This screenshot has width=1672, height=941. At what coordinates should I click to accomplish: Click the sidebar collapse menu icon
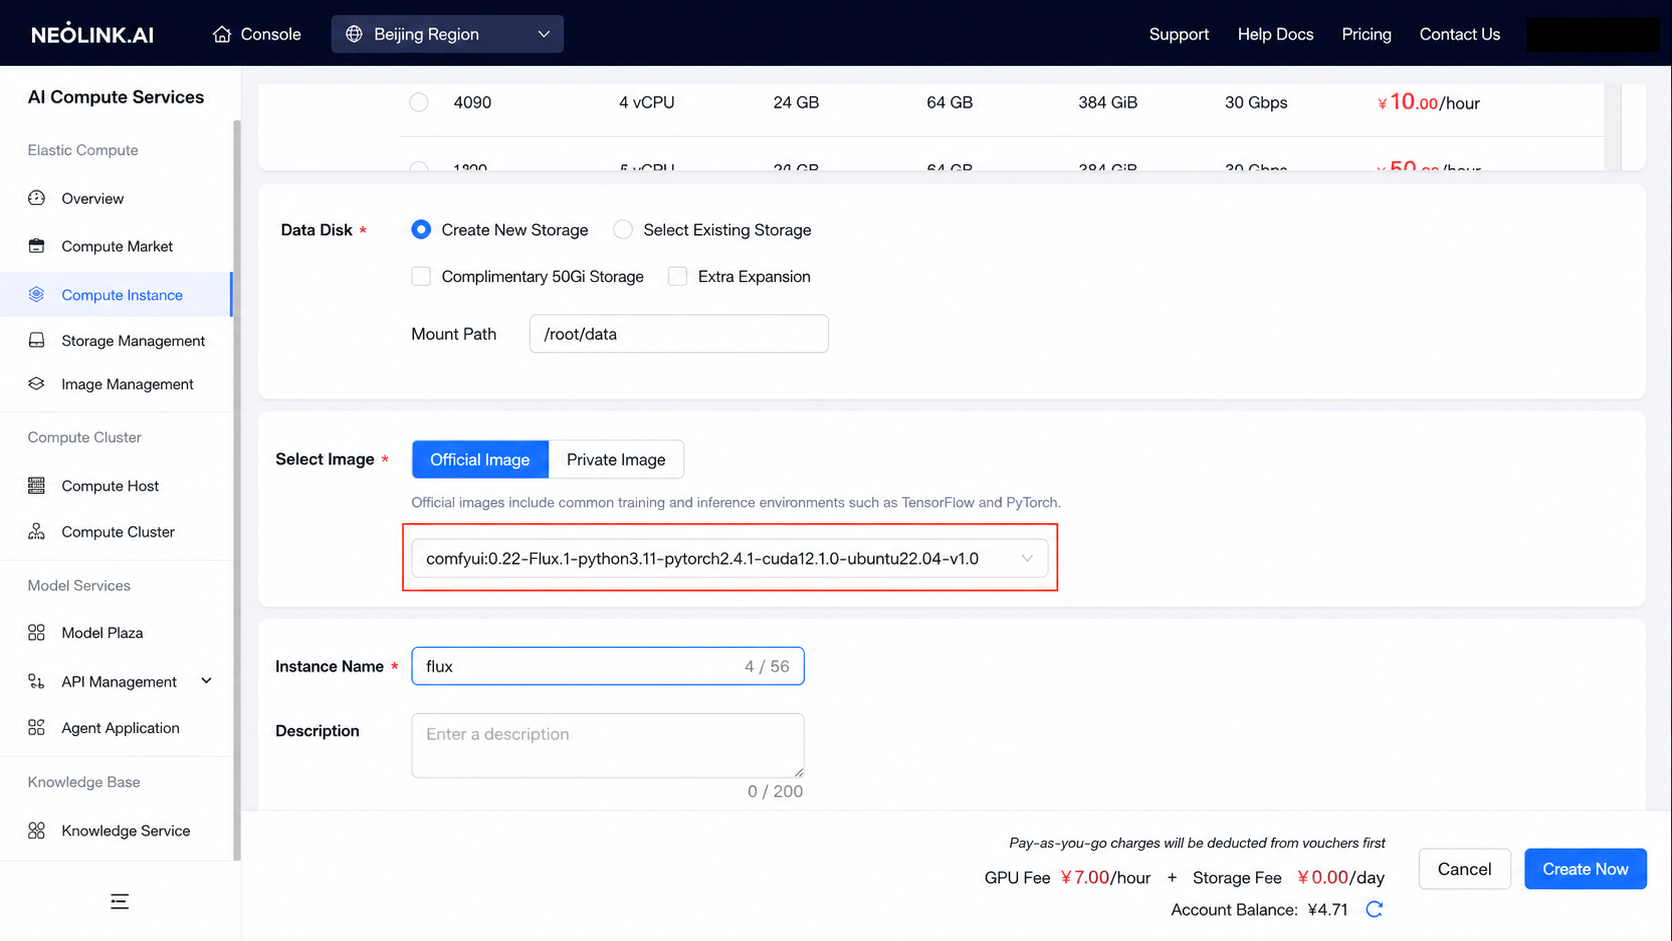coord(119,902)
